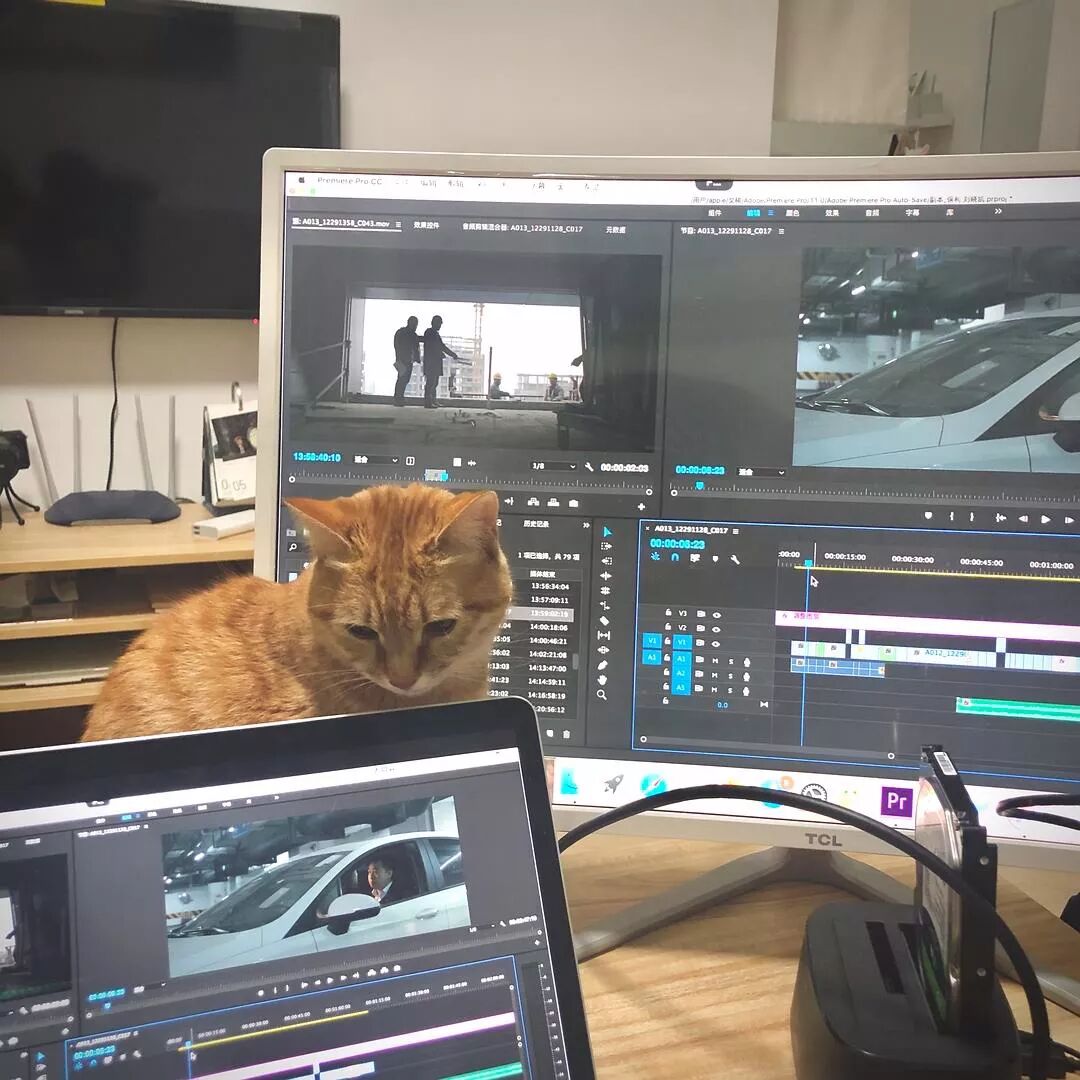Select the Track Select Backward tool
This screenshot has width=1080, height=1080.
[x=606, y=561]
